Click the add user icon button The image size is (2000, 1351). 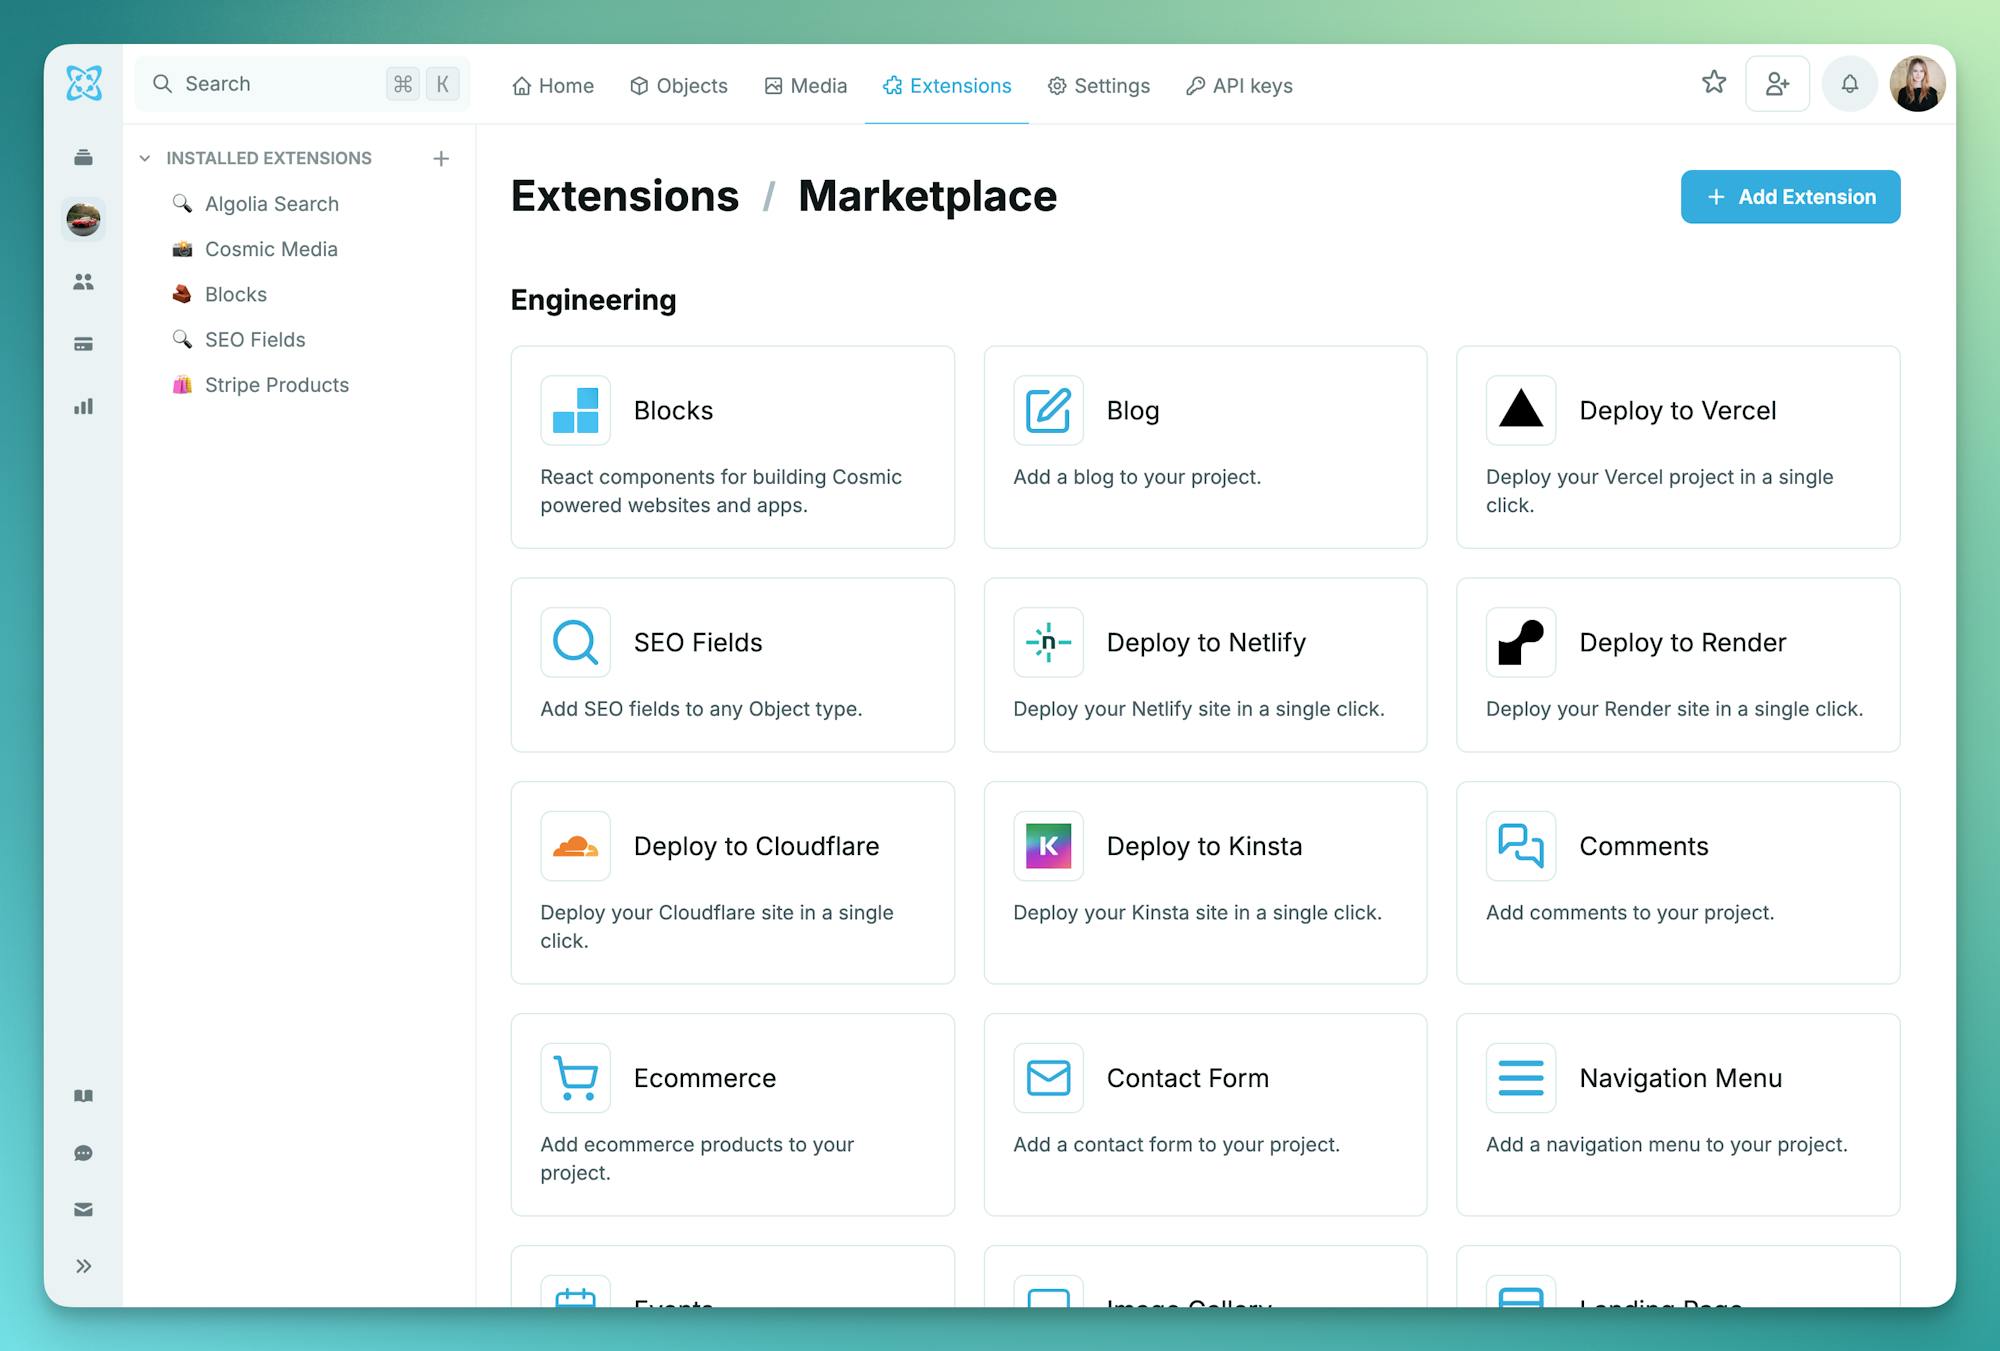[x=1777, y=84]
